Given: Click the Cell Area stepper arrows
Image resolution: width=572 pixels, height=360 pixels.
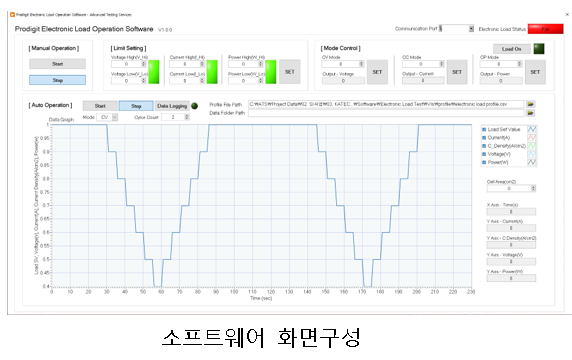Looking at the screenshot, I should point(533,188).
